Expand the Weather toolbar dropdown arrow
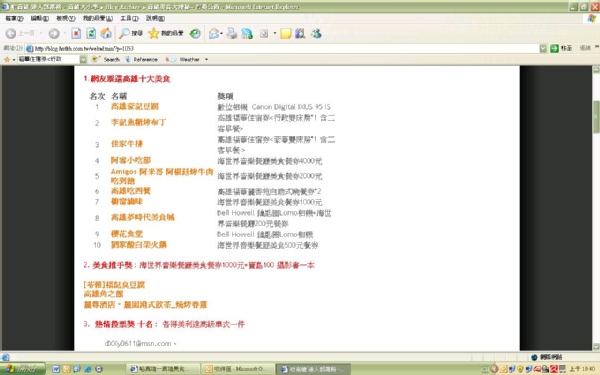The height and width of the screenshot is (375, 600). 206,59
